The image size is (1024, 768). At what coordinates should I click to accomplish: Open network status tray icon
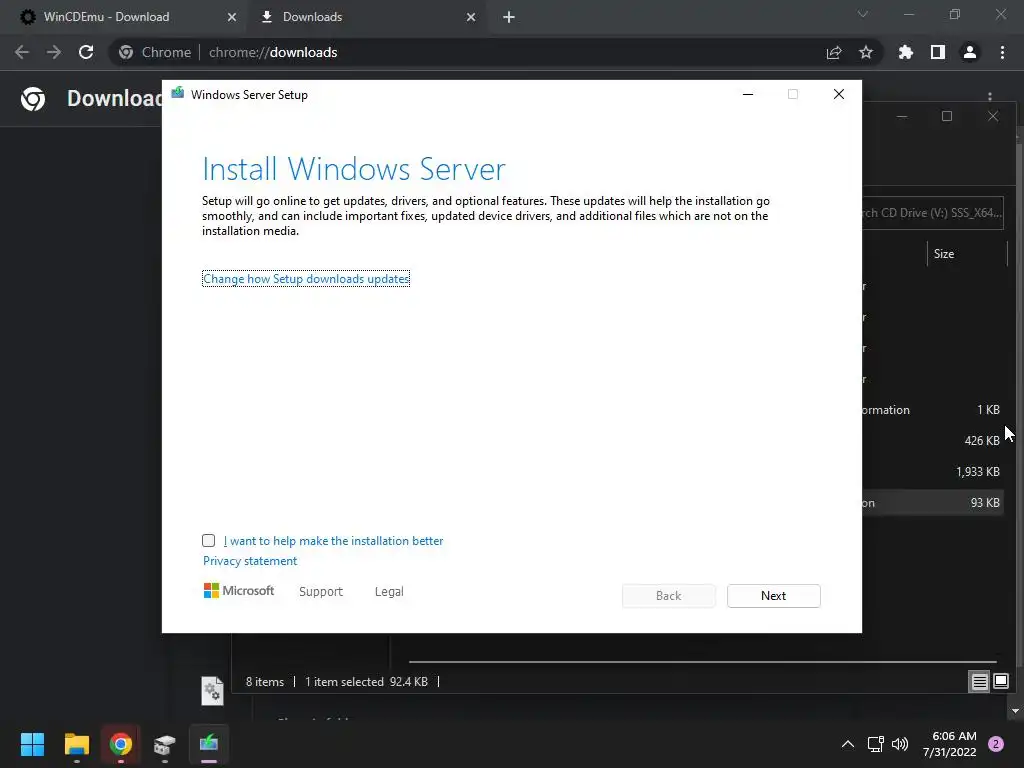[x=876, y=744]
